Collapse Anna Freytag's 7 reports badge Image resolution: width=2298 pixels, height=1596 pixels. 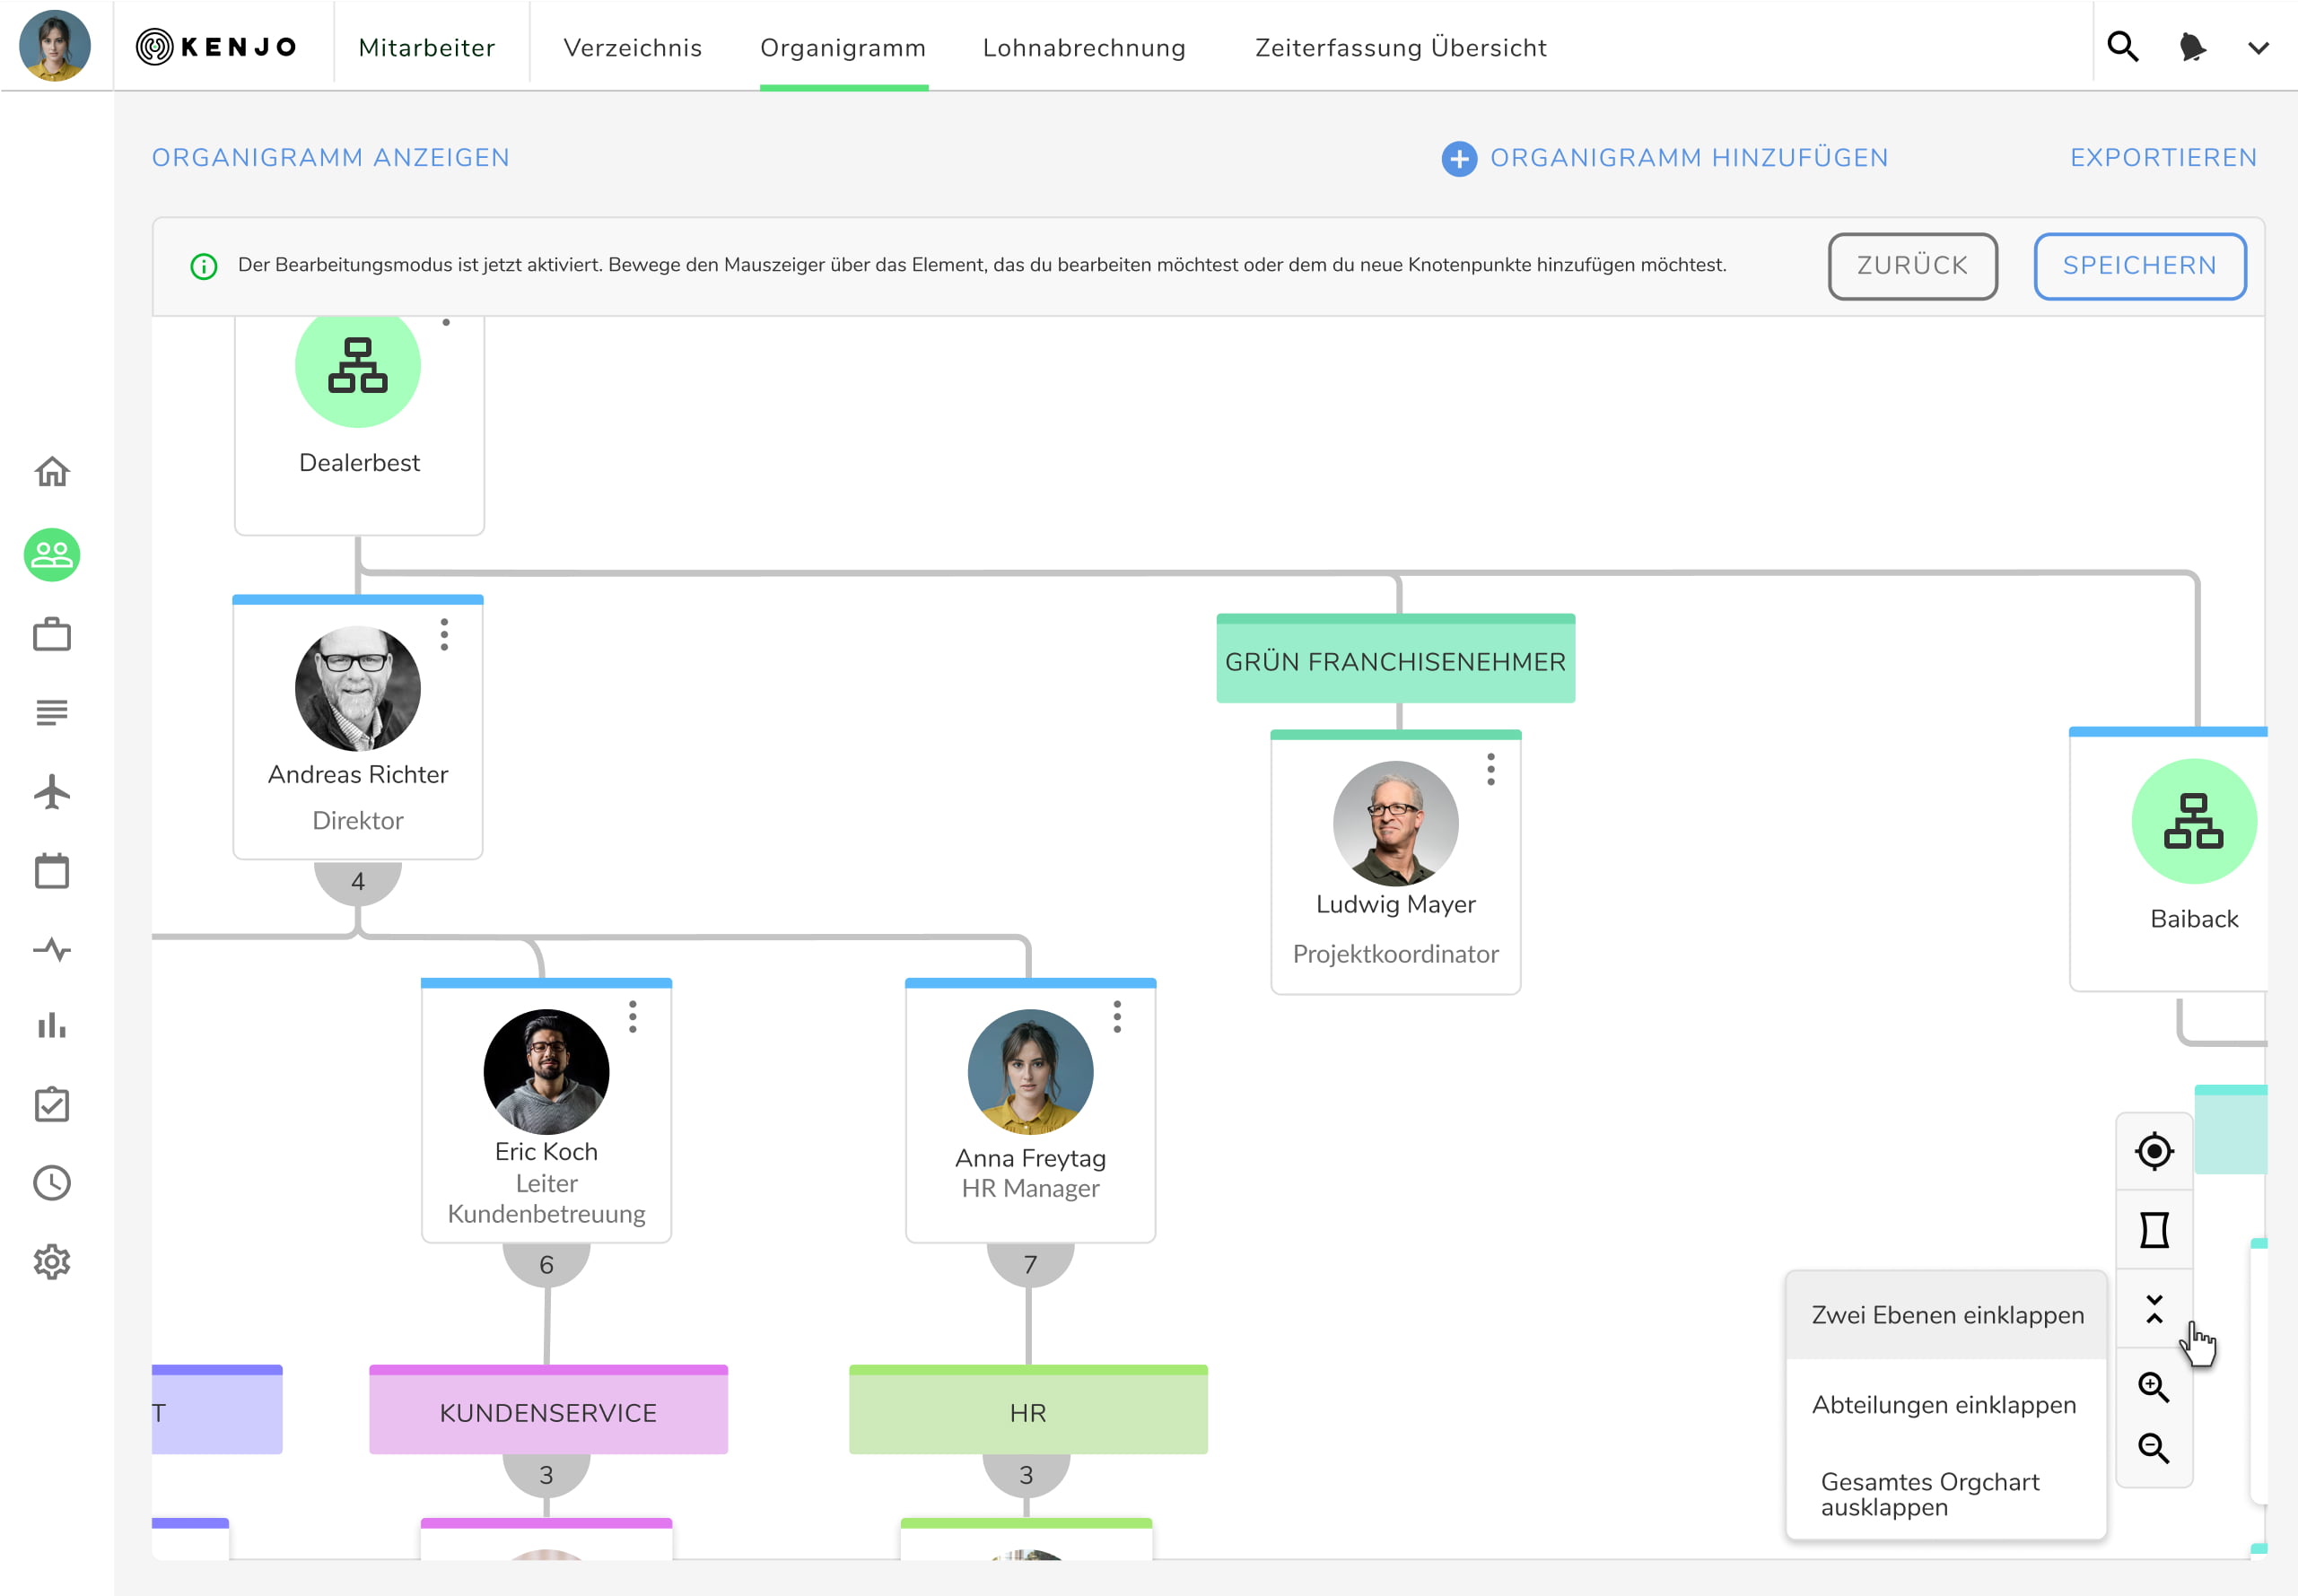click(1030, 1265)
